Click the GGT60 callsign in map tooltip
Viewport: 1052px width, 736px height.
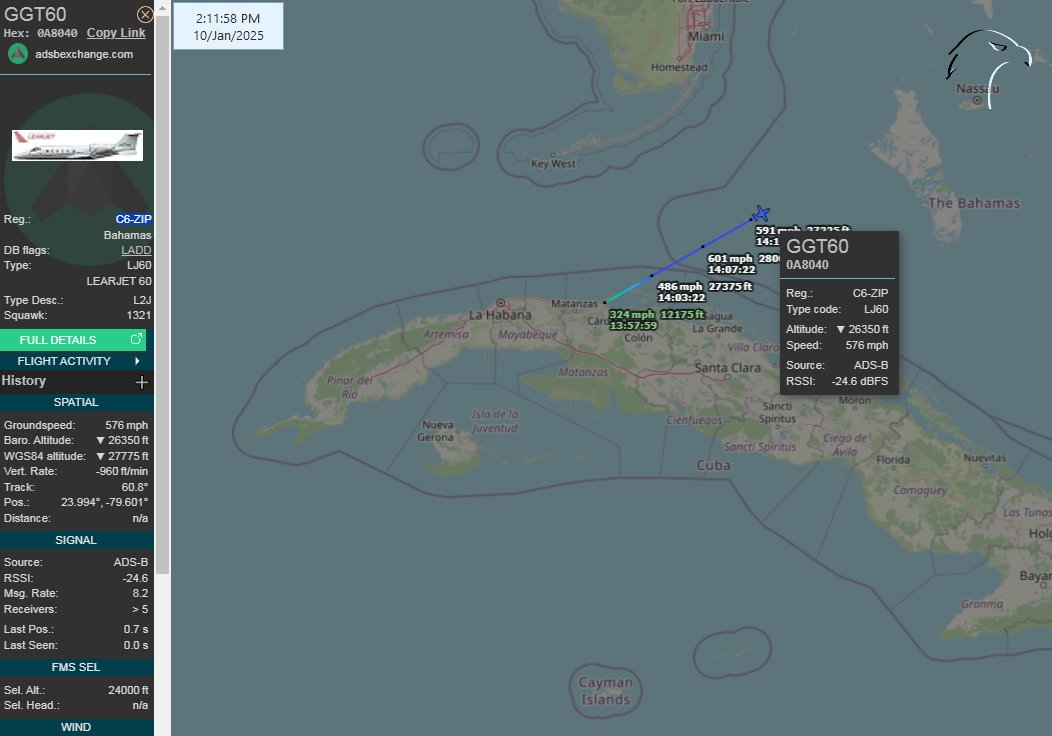click(817, 246)
